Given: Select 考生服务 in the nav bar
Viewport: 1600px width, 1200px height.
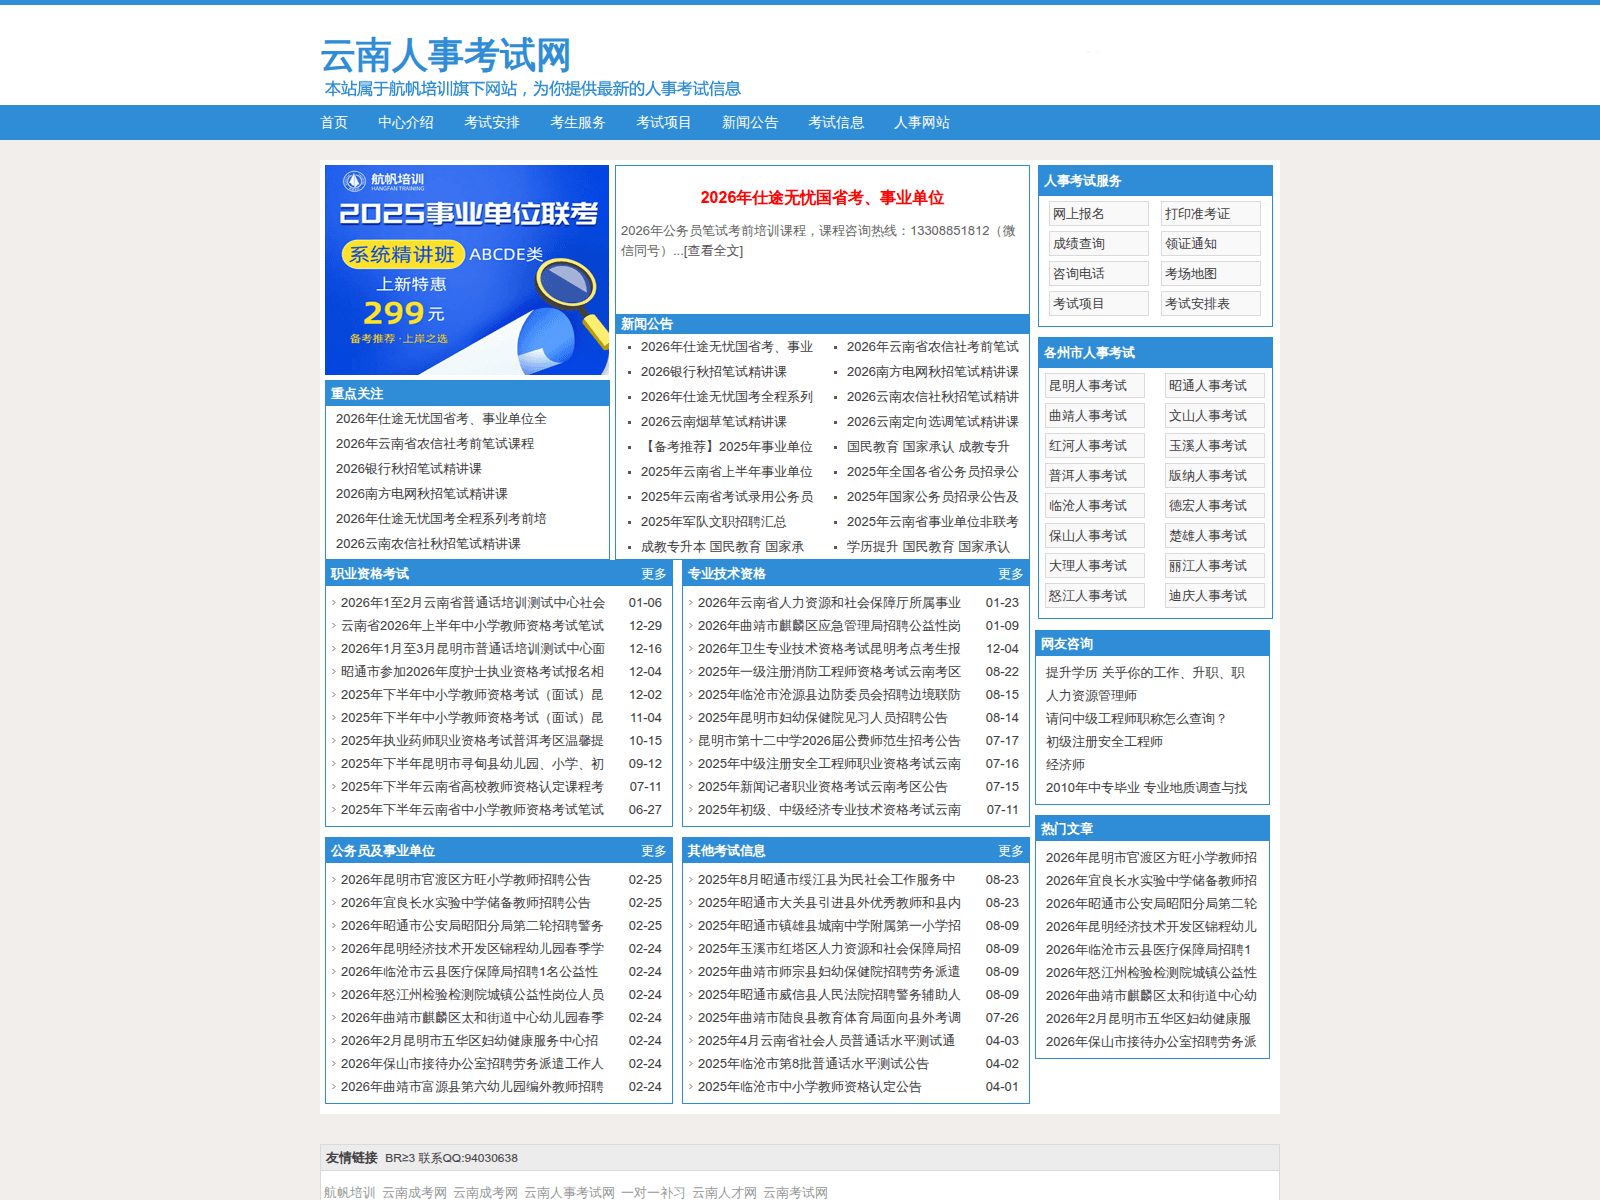Looking at the screenshot, I should coord(578,122).
